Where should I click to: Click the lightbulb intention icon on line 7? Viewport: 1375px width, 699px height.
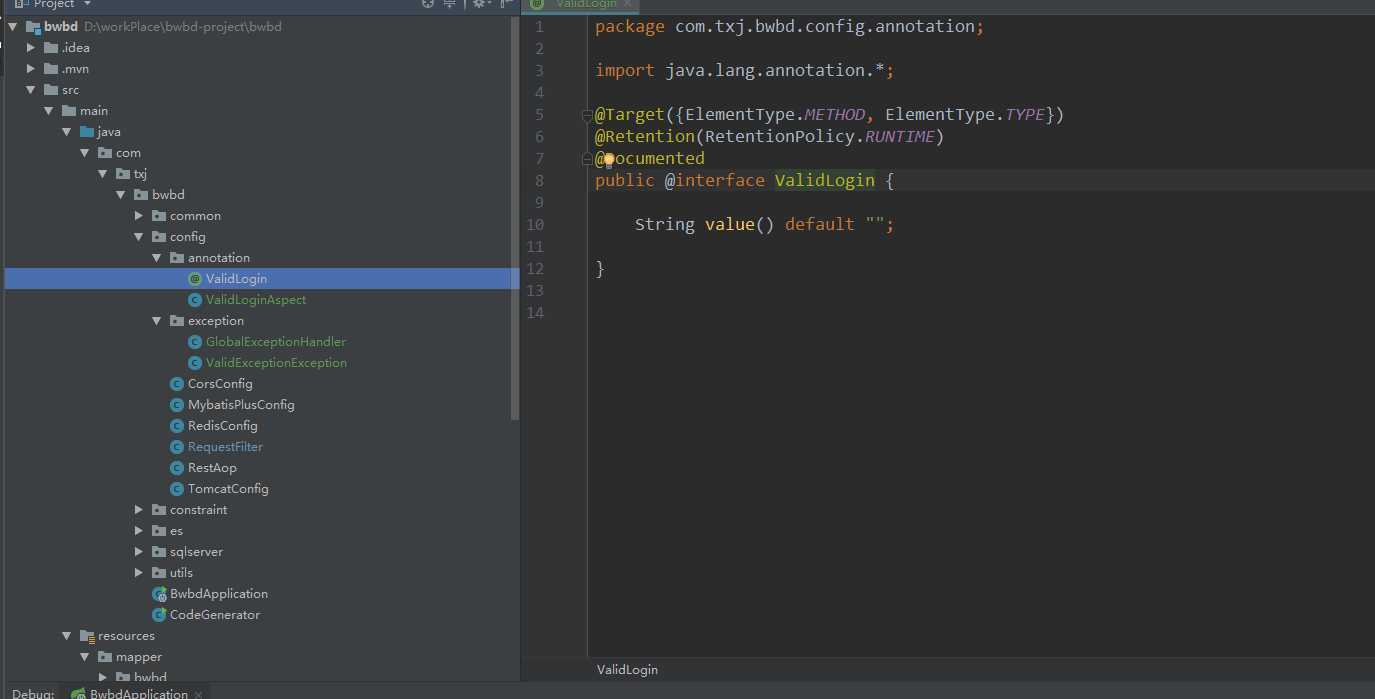coord(608,159)
